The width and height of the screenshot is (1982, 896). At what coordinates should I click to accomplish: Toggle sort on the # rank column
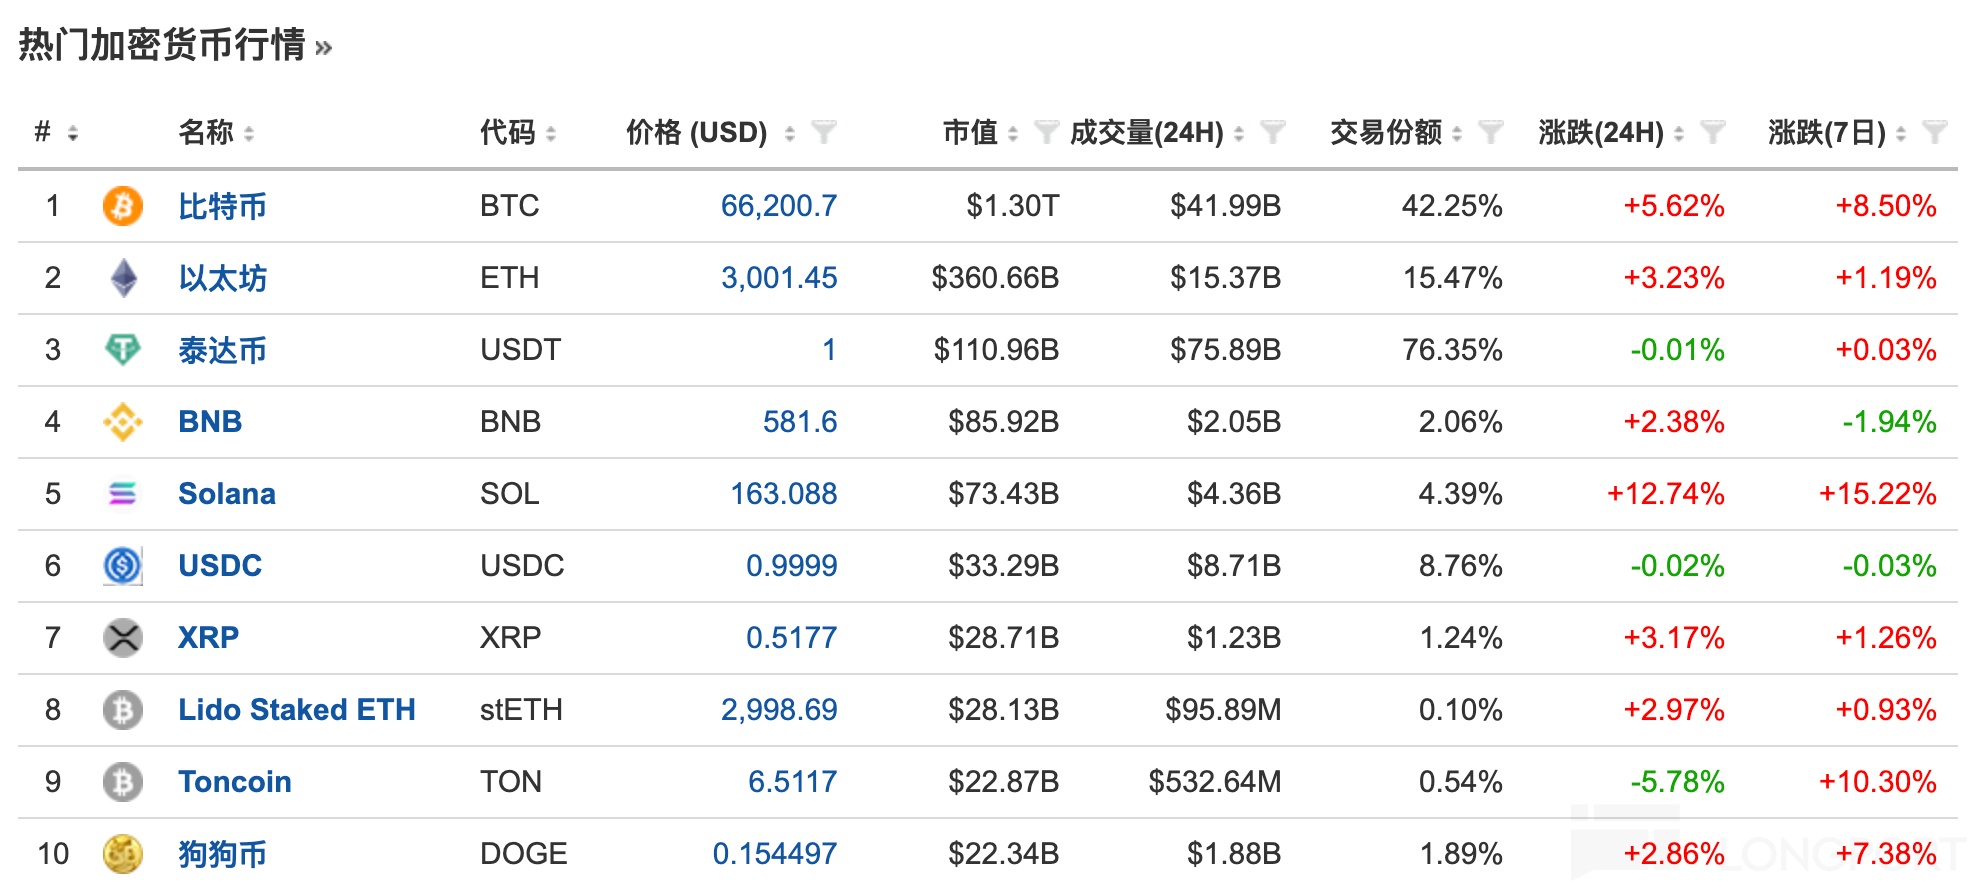[x=72, y=133]
